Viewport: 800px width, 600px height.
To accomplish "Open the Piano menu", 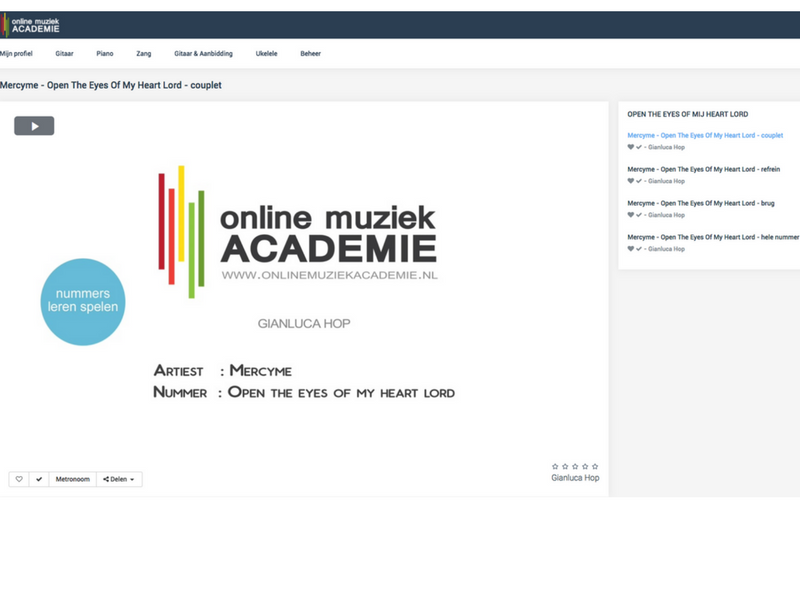I will 105,53.
